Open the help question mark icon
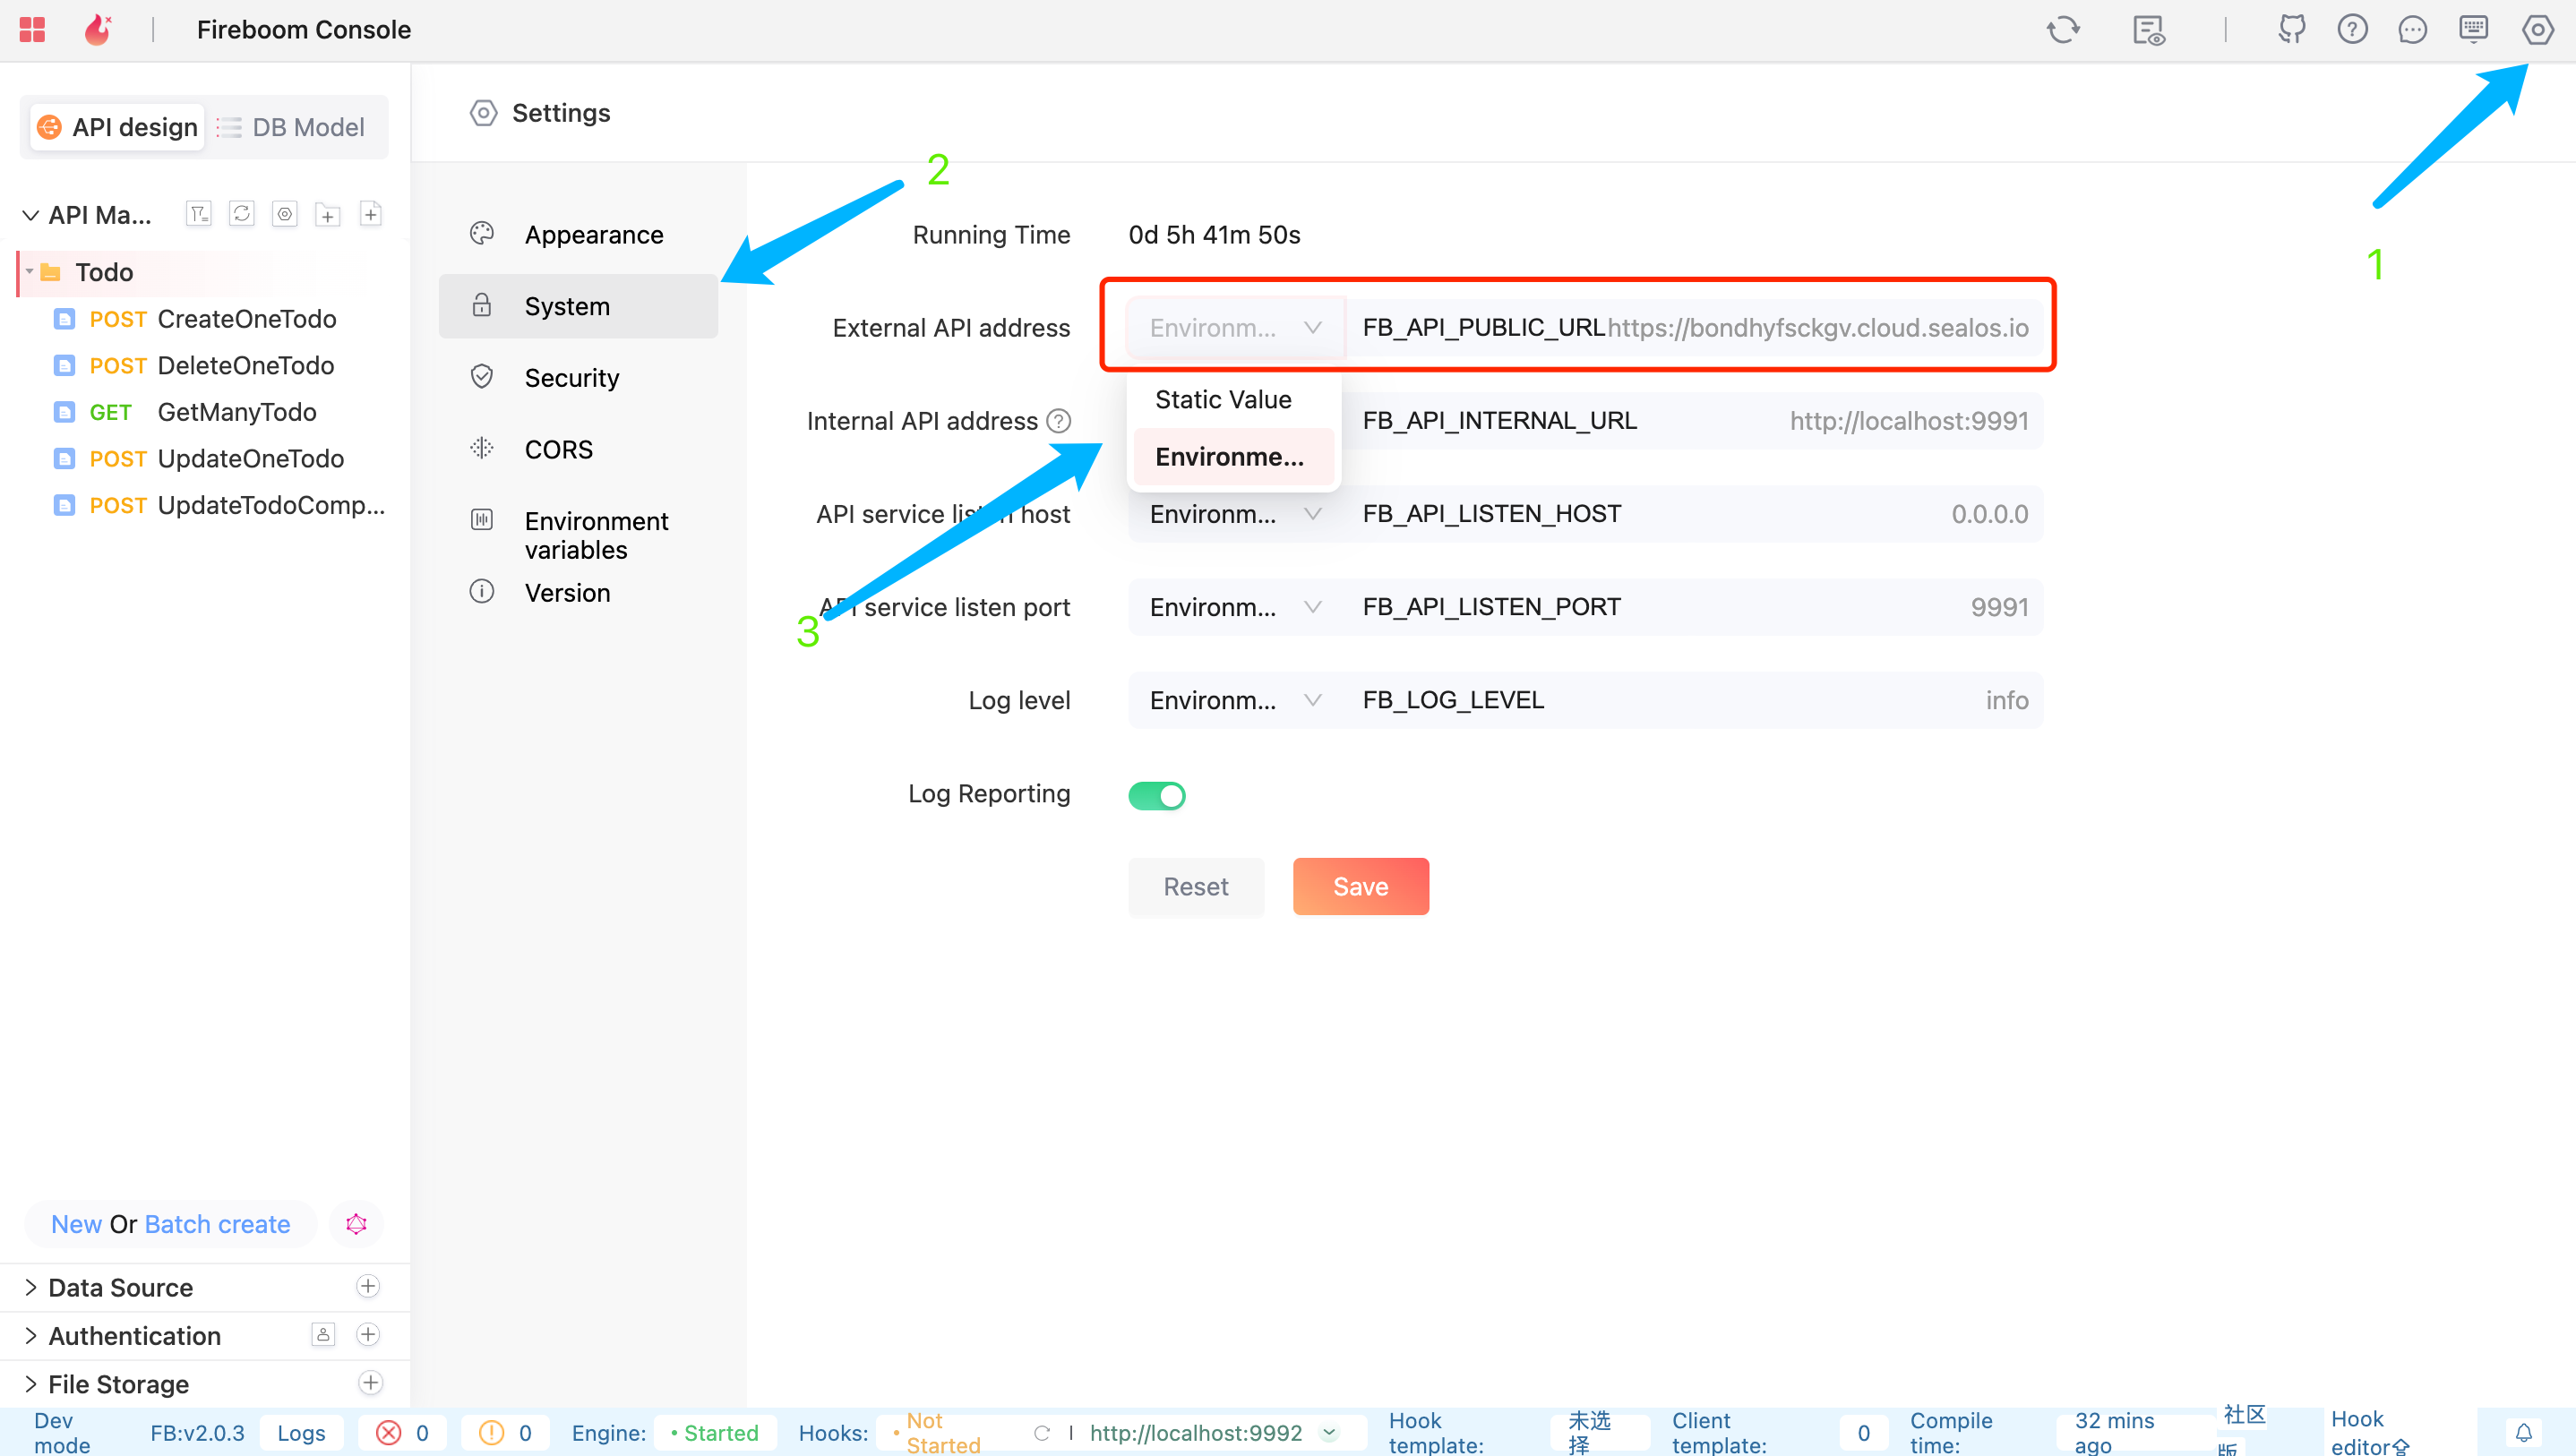 2352,30
